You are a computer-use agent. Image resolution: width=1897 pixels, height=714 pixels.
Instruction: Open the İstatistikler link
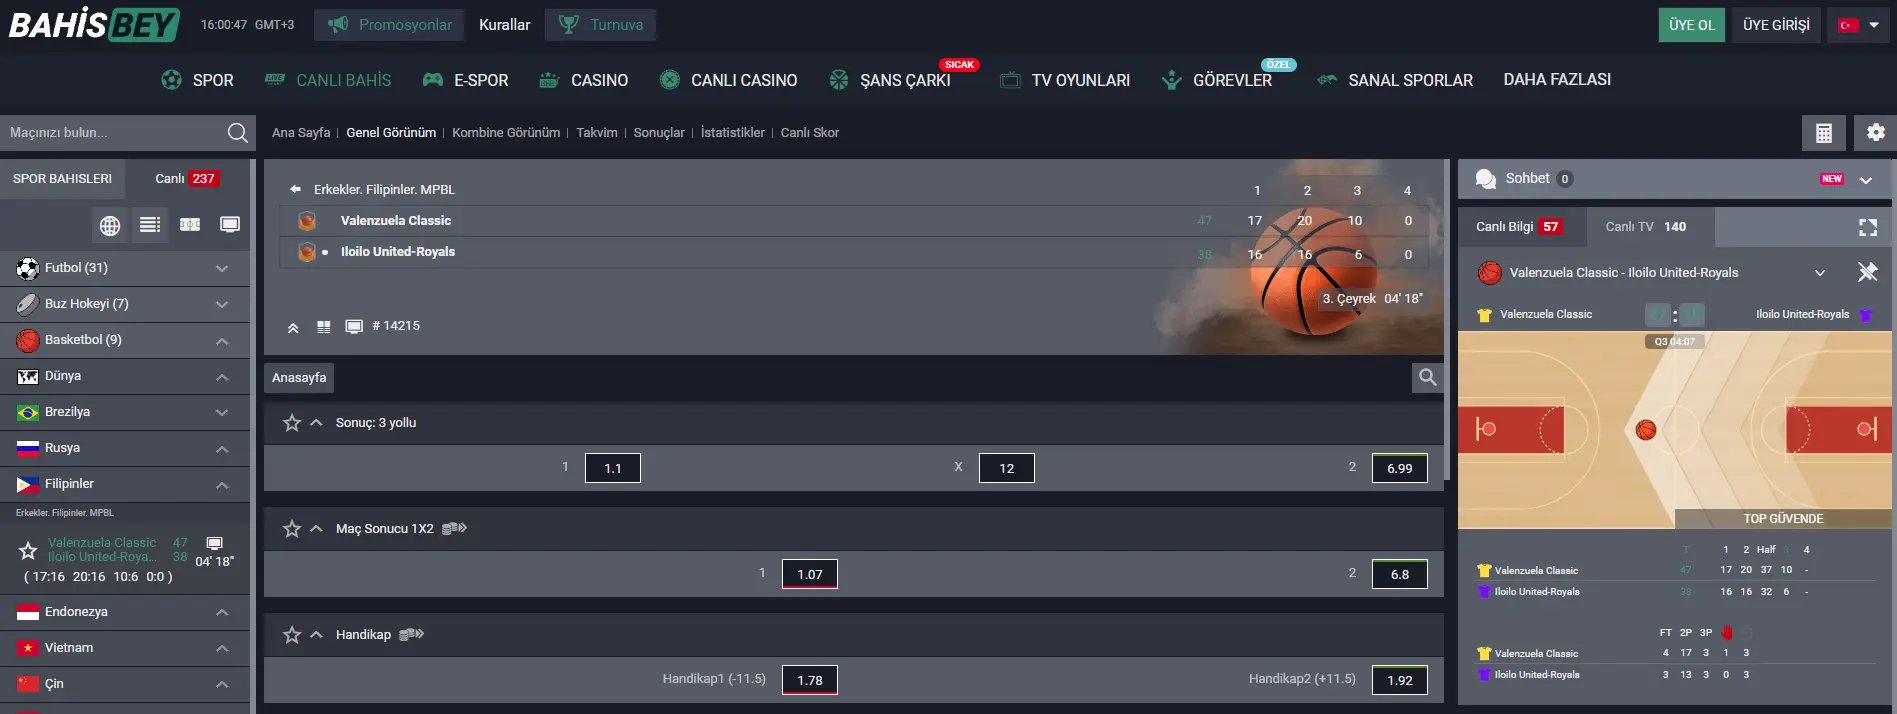pos(732,132)
